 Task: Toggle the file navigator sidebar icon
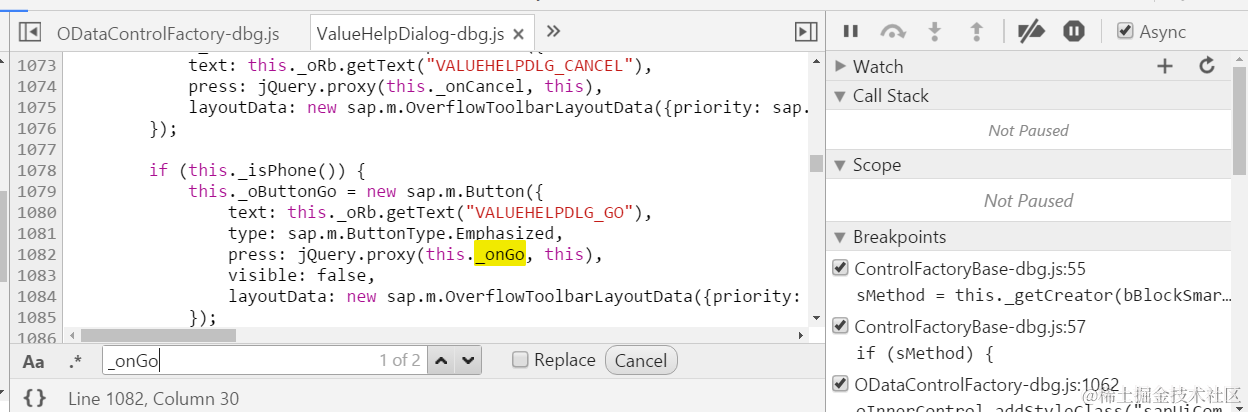[x=30, y=32]
